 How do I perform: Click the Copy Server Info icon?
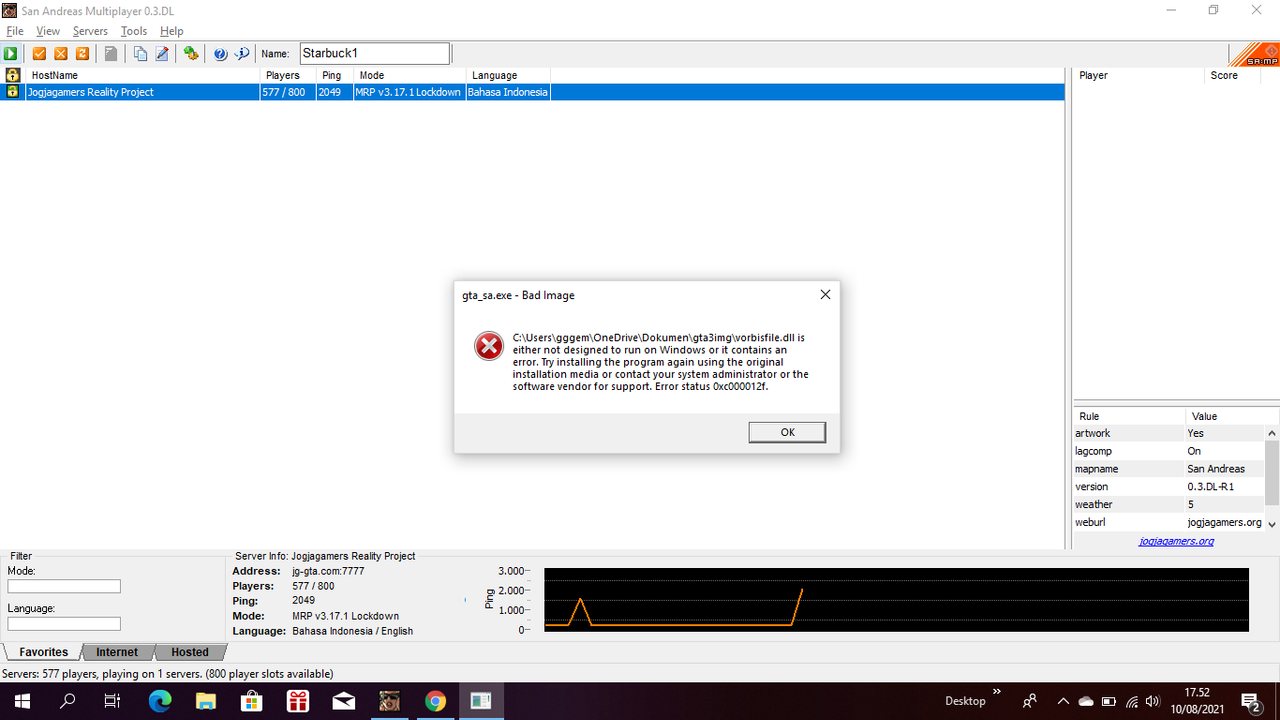point(141,54)
